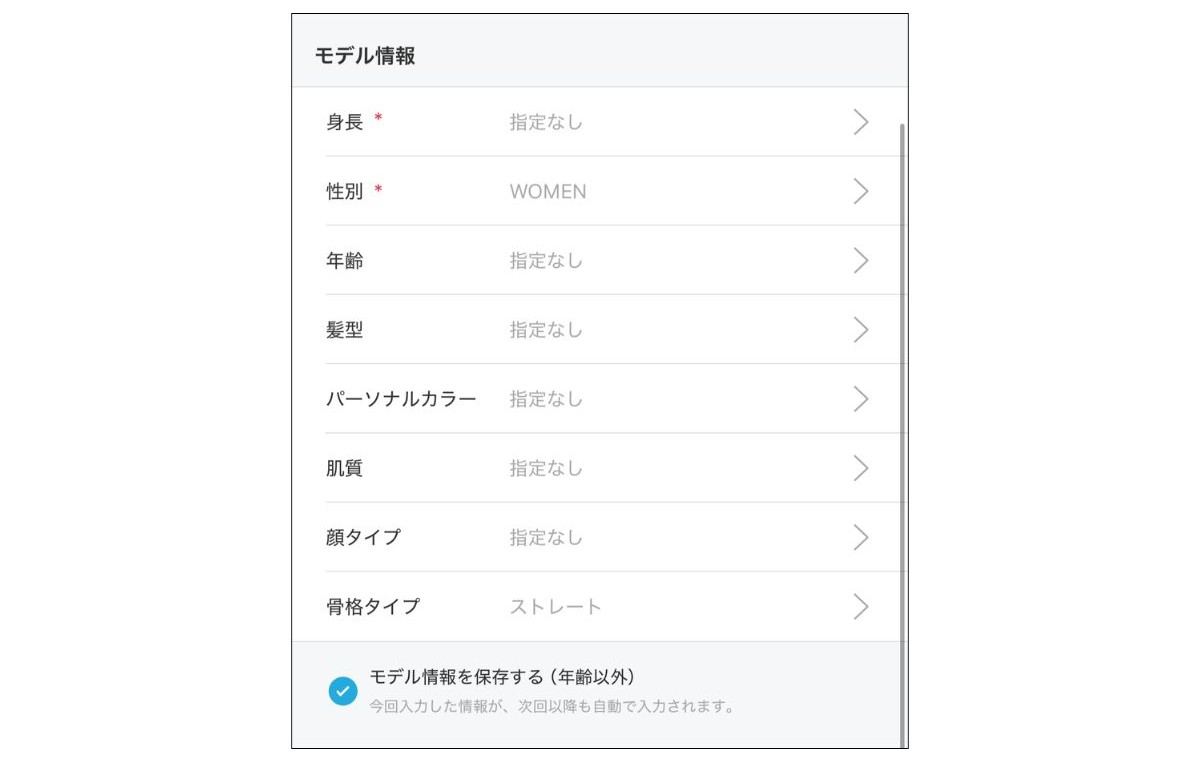Click the 年齢 row chevron

[860, 261]
